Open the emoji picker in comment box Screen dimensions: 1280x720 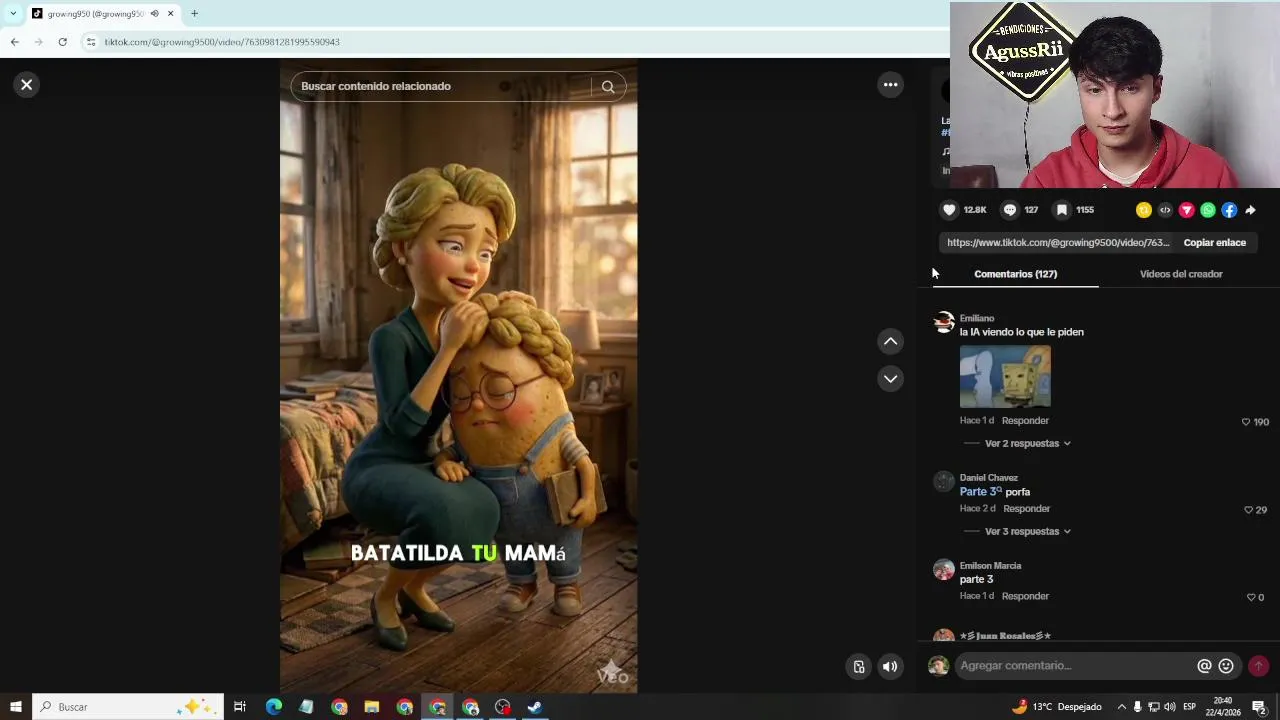coord(1226,666)
